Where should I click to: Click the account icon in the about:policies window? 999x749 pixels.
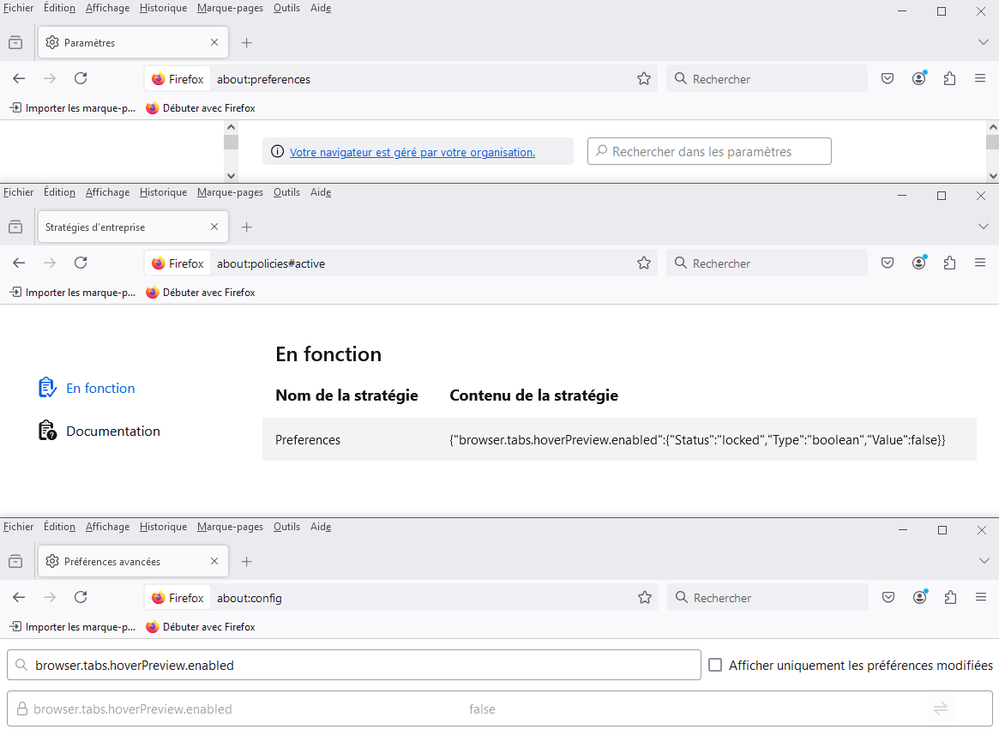click(x=919, y=264)
